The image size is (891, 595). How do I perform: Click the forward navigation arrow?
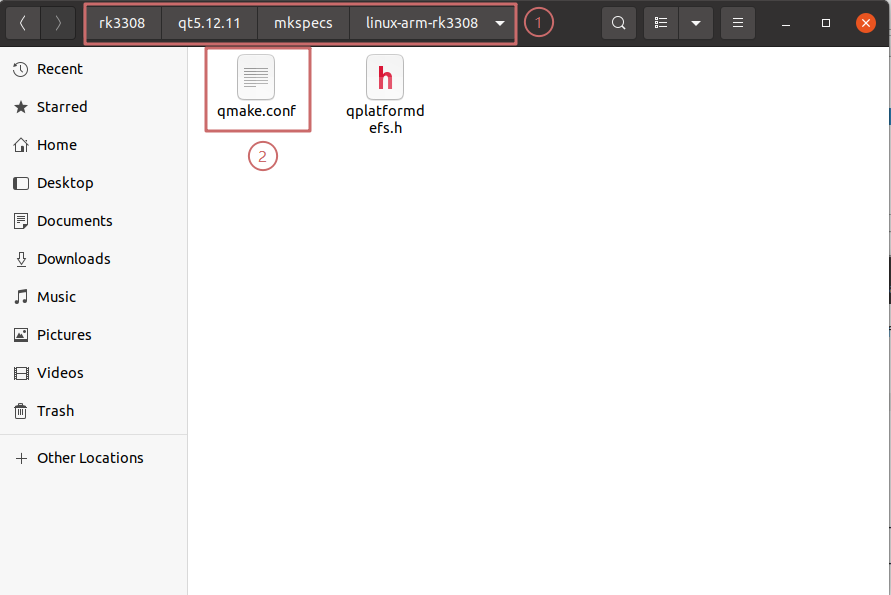pyautogui.click(x=58, y=23)
